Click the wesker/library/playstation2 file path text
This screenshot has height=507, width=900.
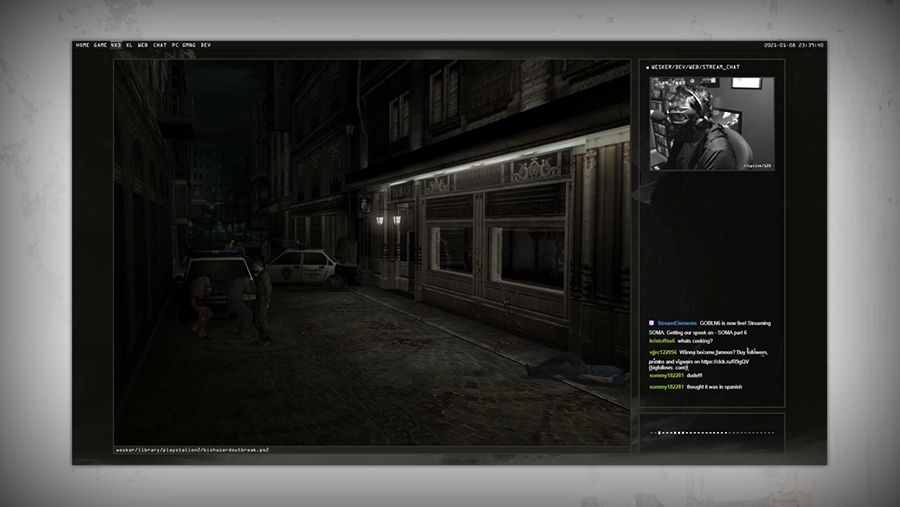[x=192, y=450]
